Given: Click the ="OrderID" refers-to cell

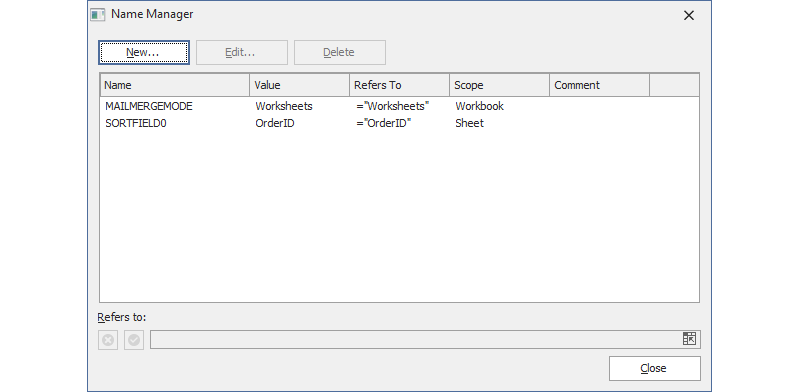Looking at the screenshot, I should coord(384,124).
